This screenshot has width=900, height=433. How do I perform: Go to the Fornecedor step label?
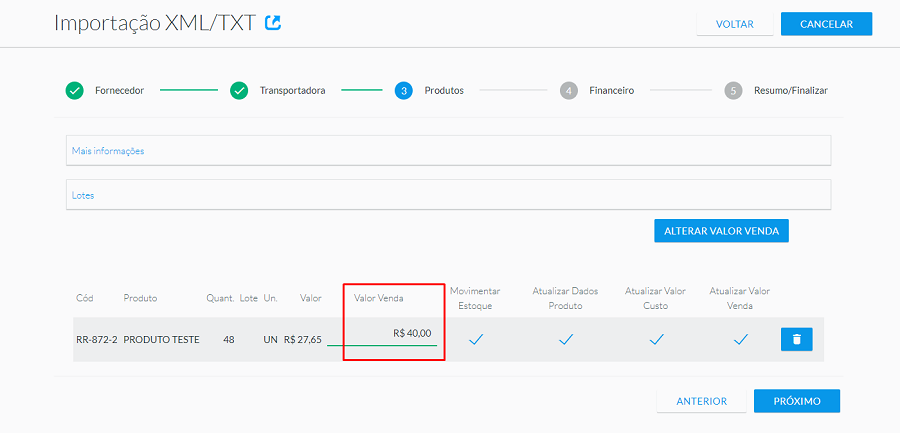click(119, 91)
